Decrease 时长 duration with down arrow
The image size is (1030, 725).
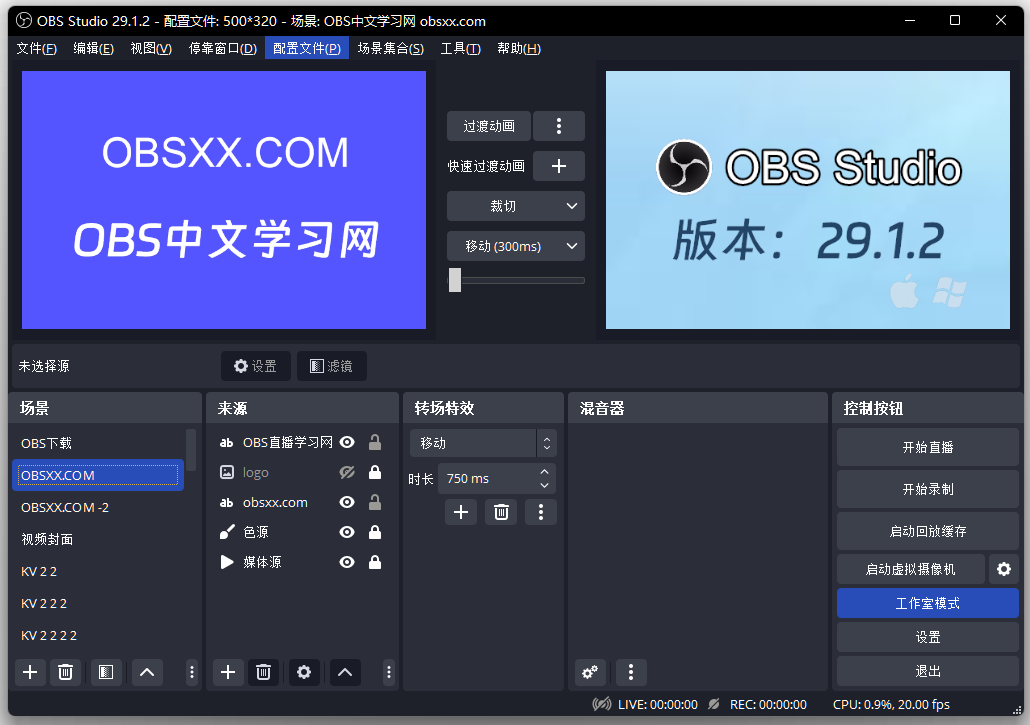pos(544,486)
